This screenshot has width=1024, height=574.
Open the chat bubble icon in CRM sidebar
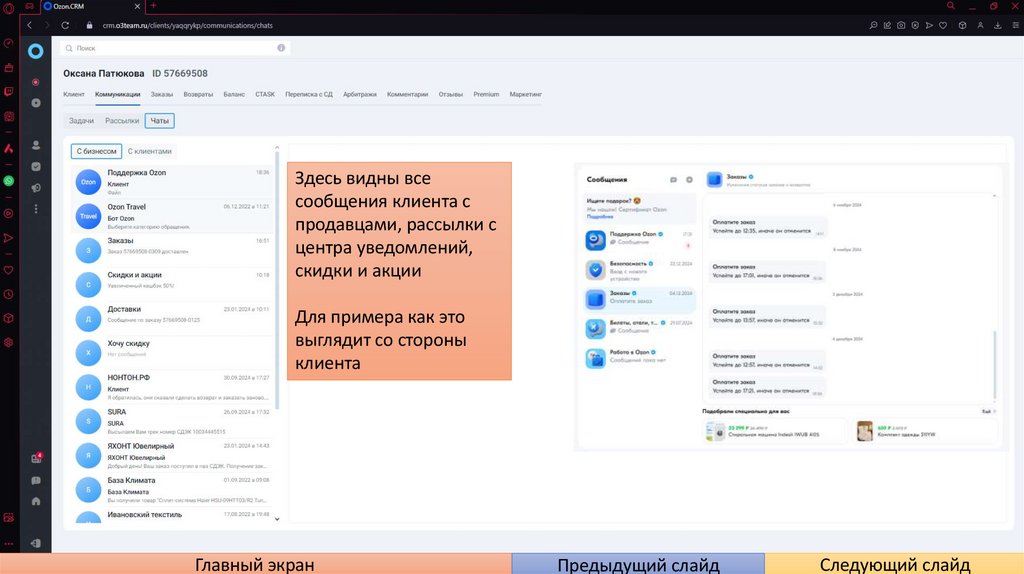36,481
